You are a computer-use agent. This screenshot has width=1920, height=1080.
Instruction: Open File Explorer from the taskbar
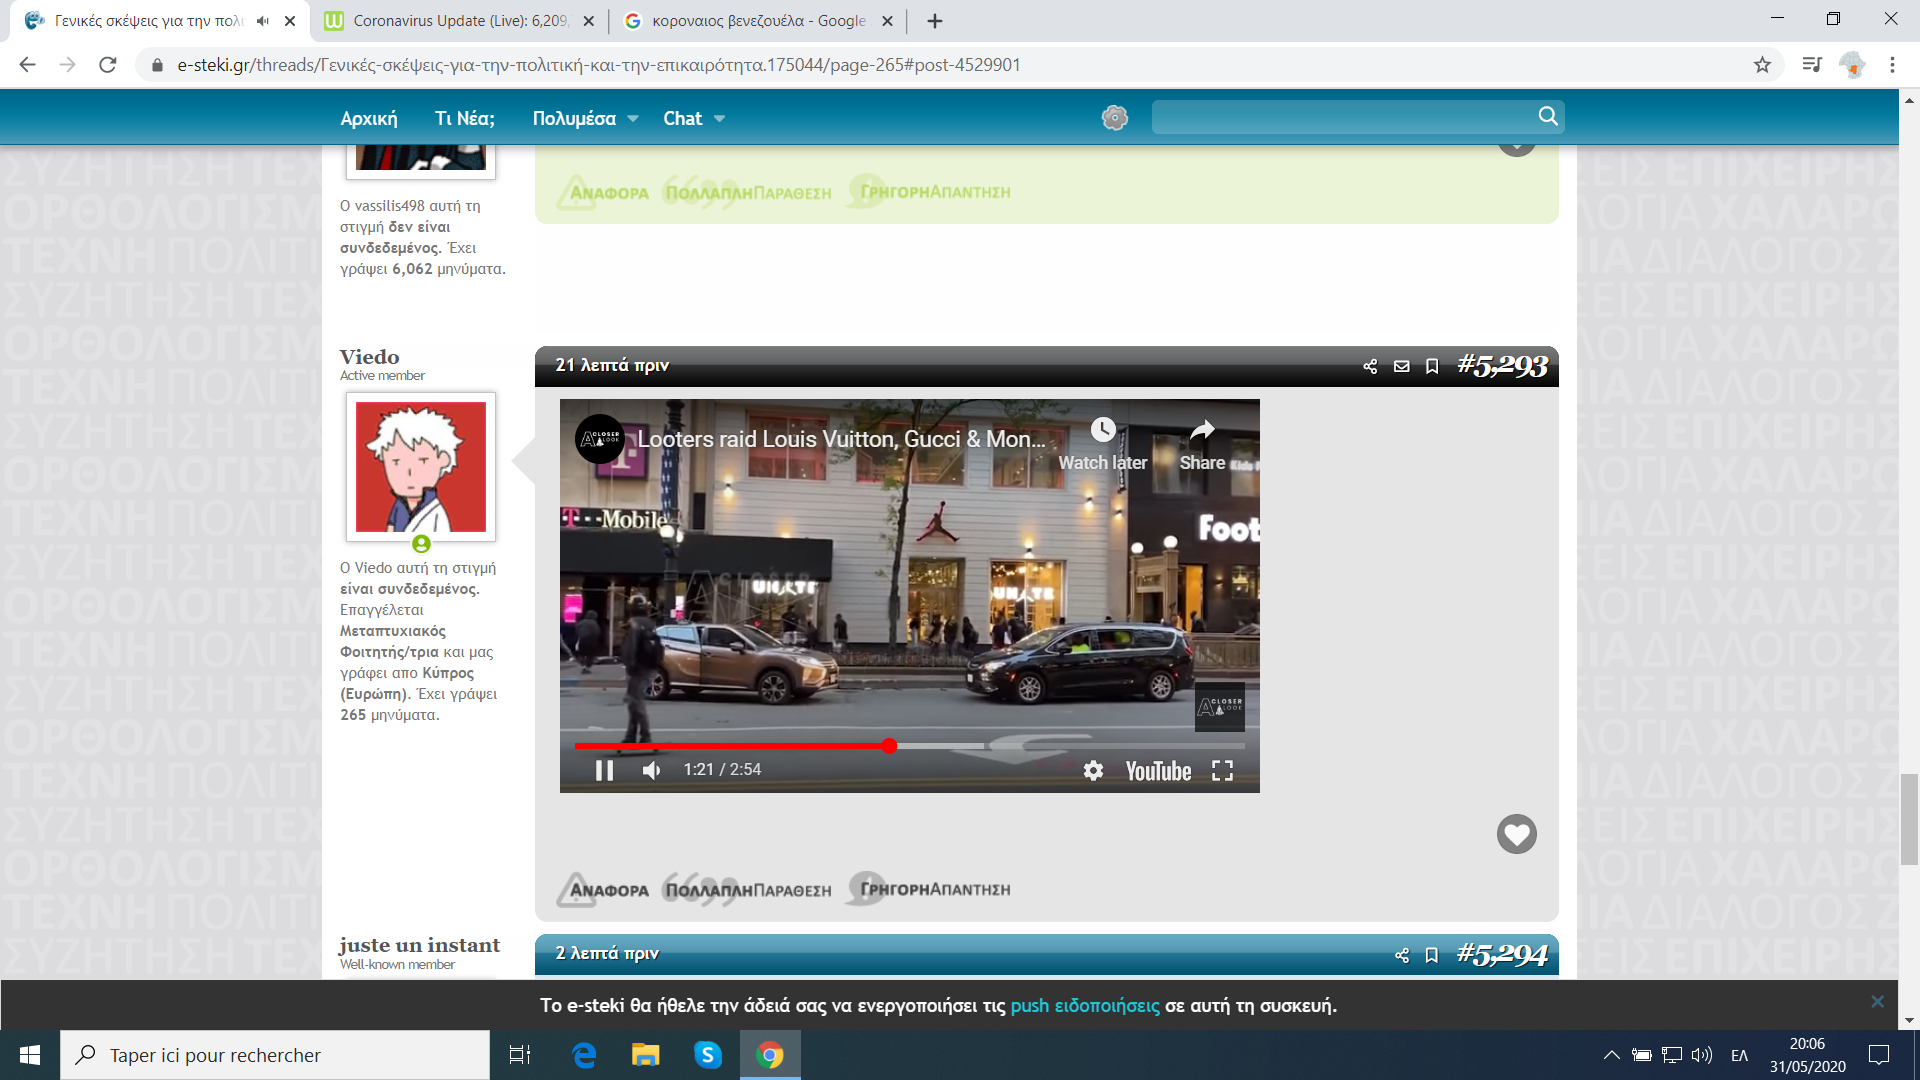point(646,1055)
